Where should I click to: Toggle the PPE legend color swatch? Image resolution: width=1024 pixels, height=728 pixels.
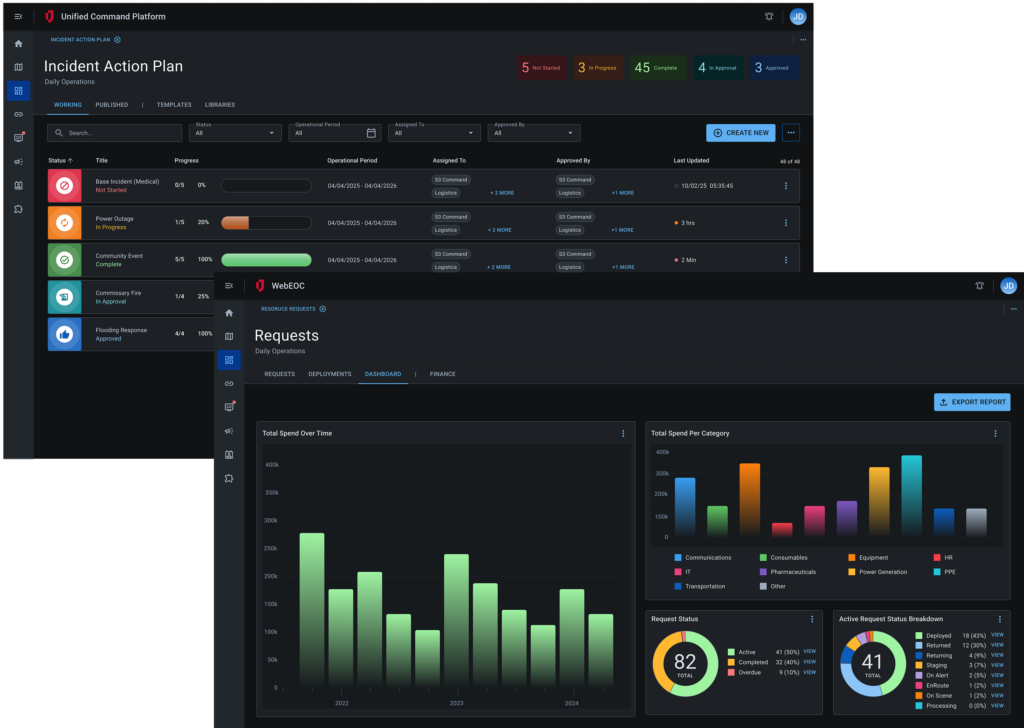coord(937,572)
